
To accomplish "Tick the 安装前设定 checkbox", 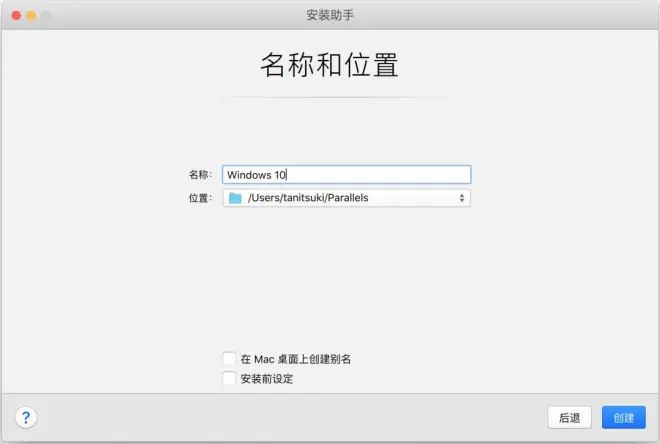I will [229, 378].
